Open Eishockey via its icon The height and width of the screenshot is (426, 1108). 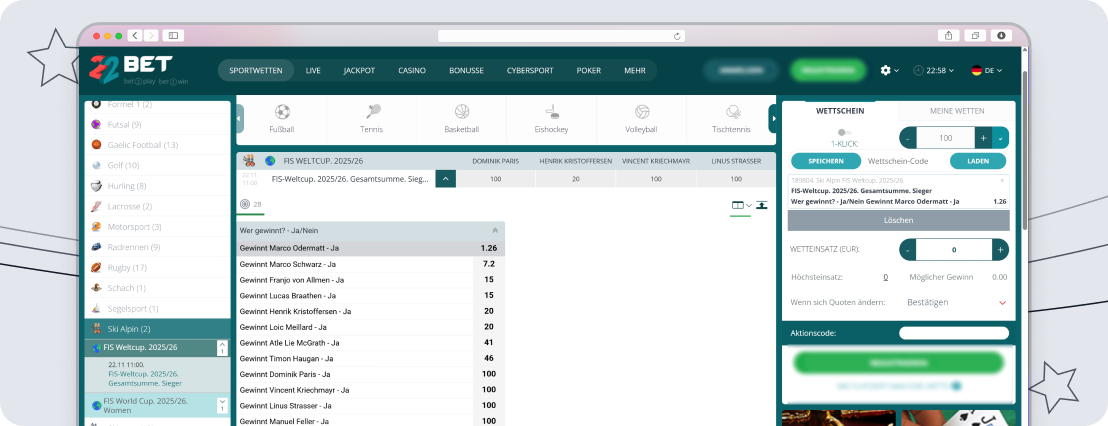click(551, 112)
